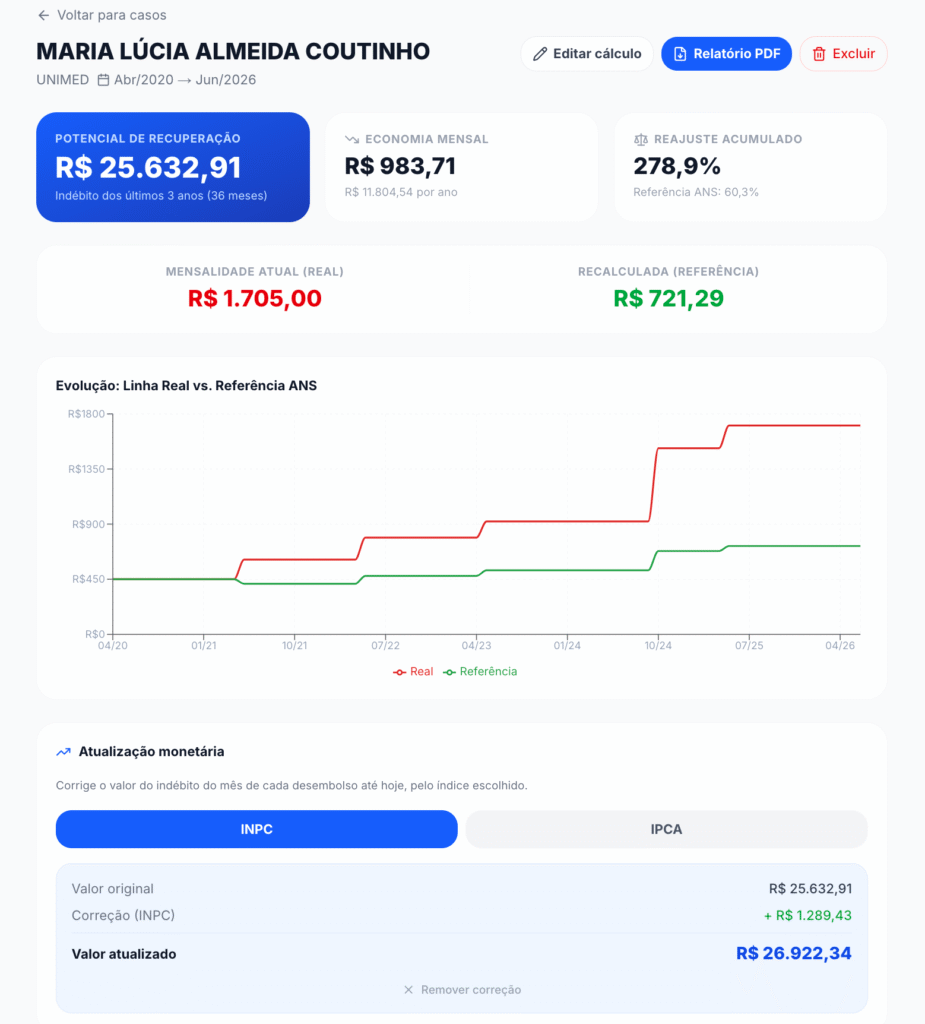Click the Corrige o valor do indébito description
The height and width of the screenshot is (1024, 925).
291,786
